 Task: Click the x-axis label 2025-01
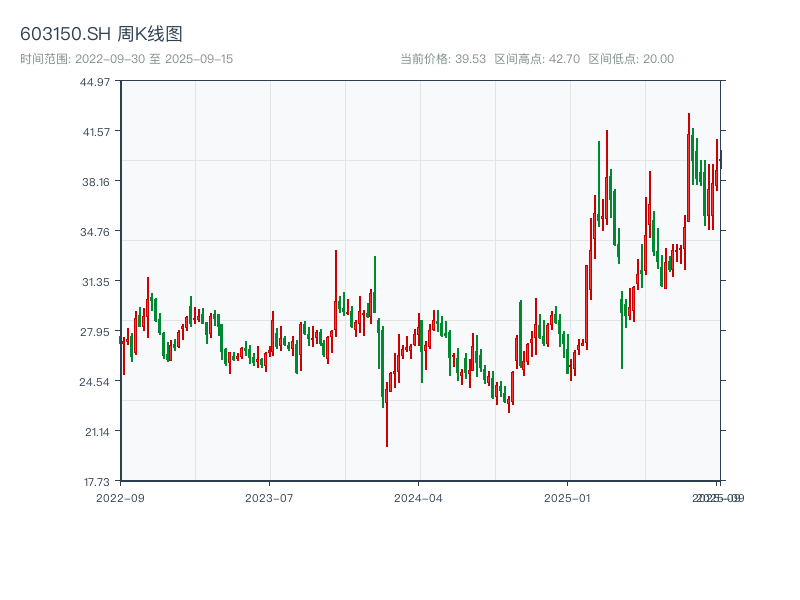coord(567,498)
